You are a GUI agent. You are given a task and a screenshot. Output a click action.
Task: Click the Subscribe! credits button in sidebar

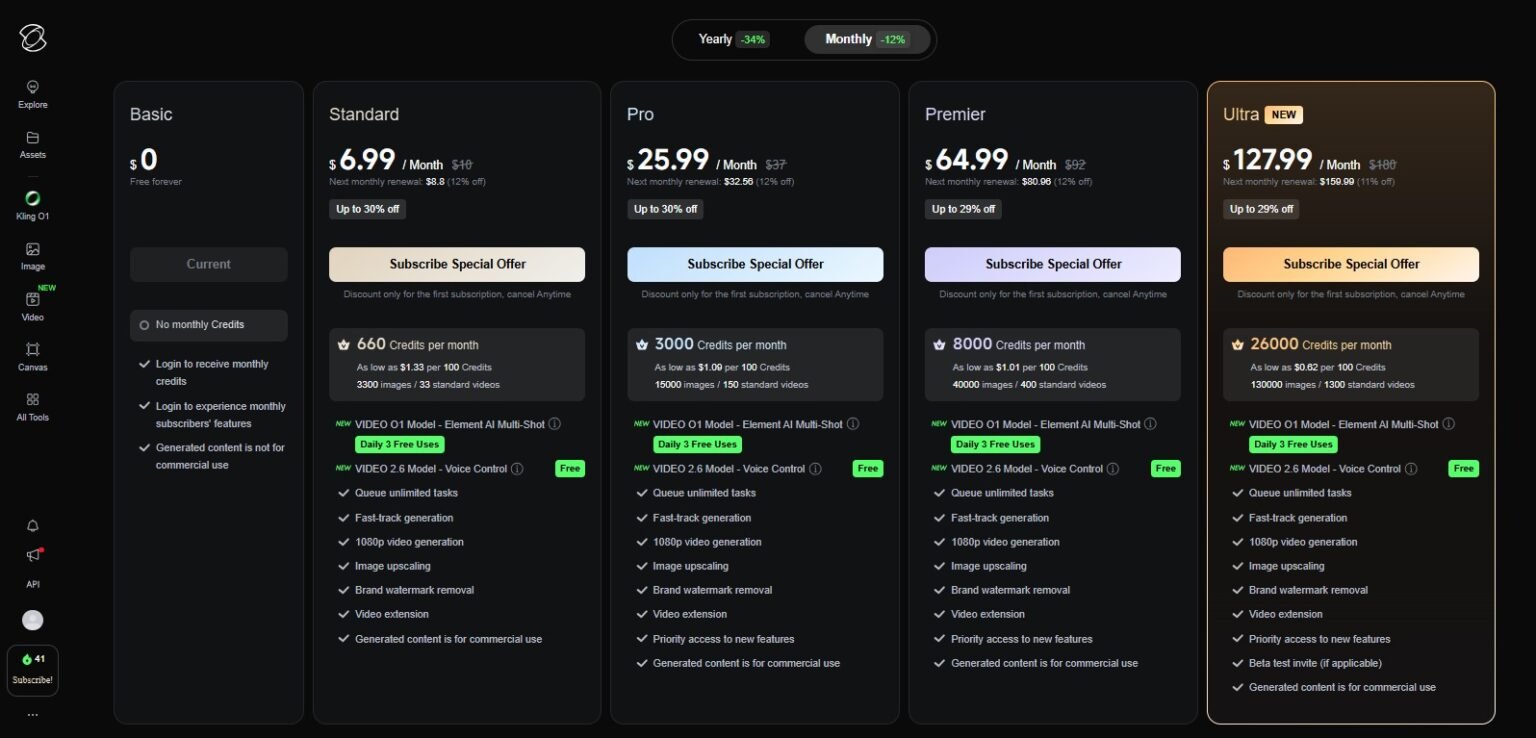tap(32, 668)
